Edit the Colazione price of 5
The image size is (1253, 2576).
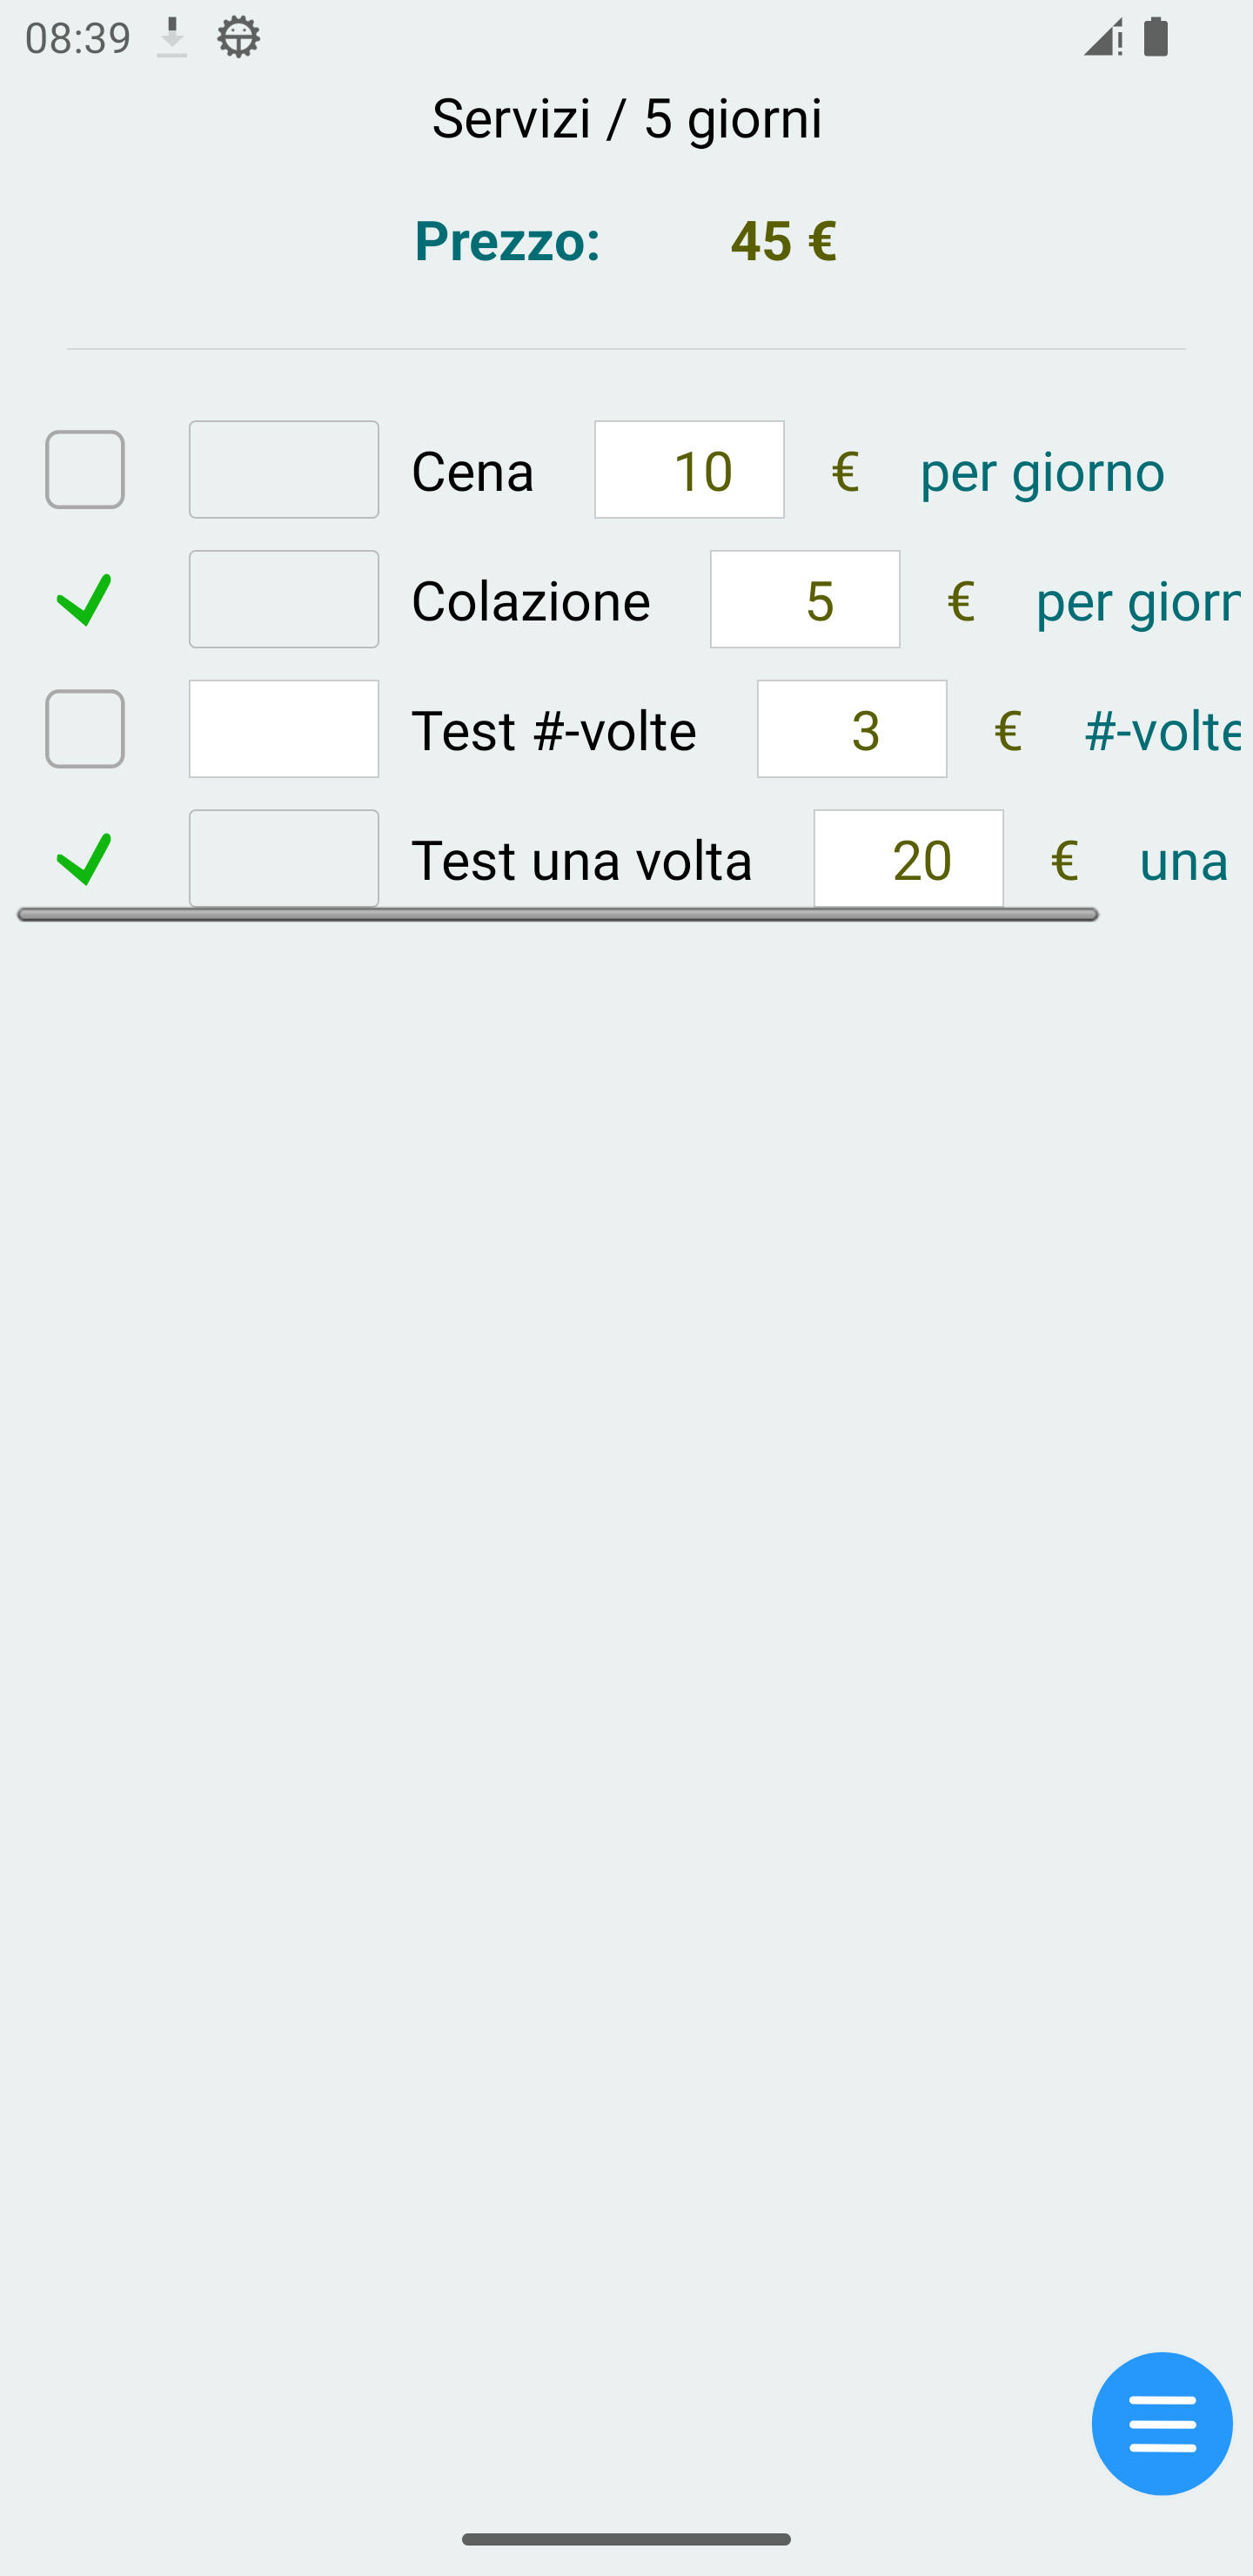[805, 600]
